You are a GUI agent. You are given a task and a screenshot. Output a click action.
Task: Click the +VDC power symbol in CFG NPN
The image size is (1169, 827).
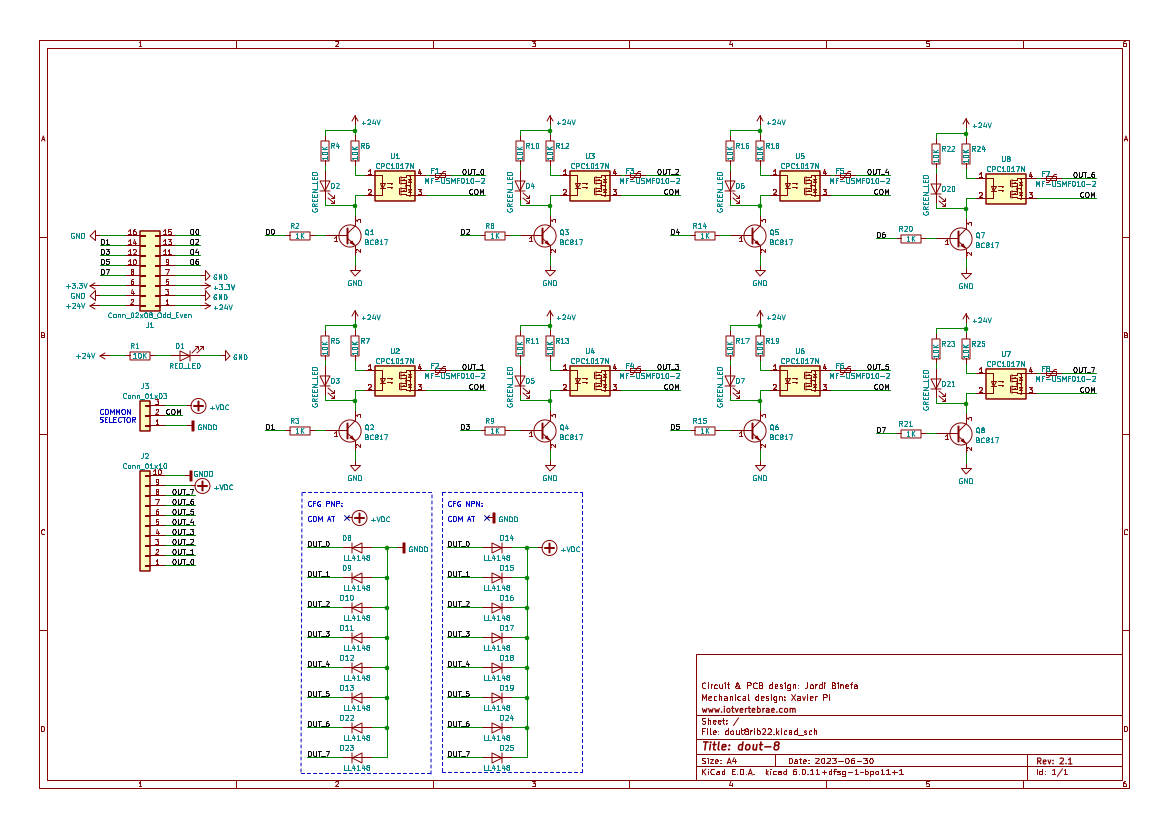(x=549, y=548)
